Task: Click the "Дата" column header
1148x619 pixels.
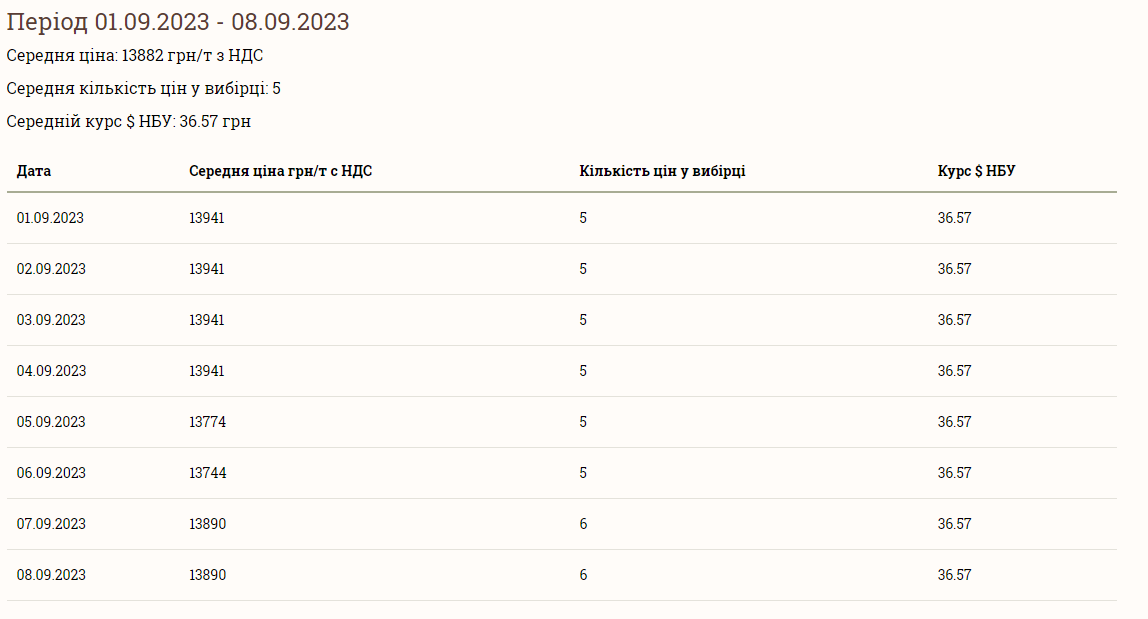Action: (x=34, y=171)
